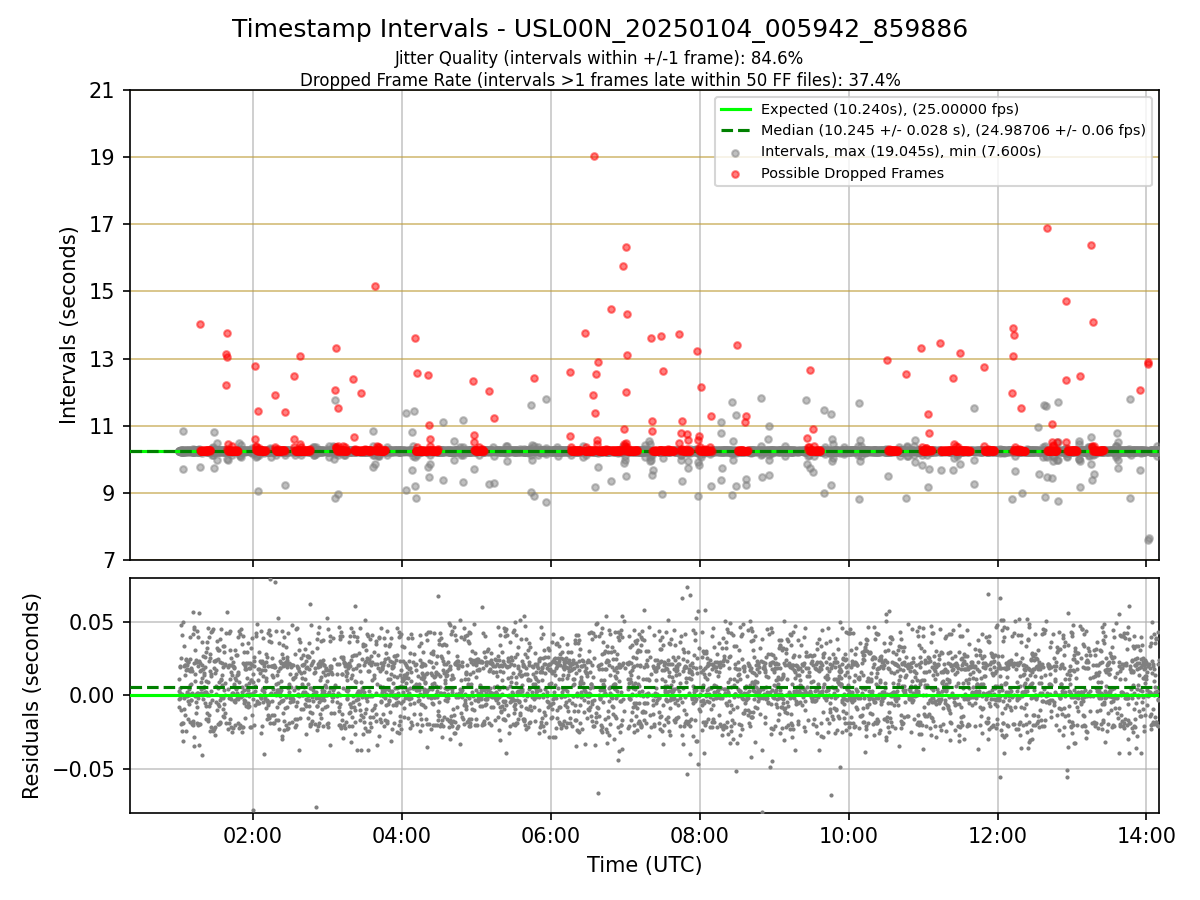Viewport: 1200px width, 900px height.
Task: Select the Dropped Frame Rate 37.4% subtitle
Action: tap(600, 79)
